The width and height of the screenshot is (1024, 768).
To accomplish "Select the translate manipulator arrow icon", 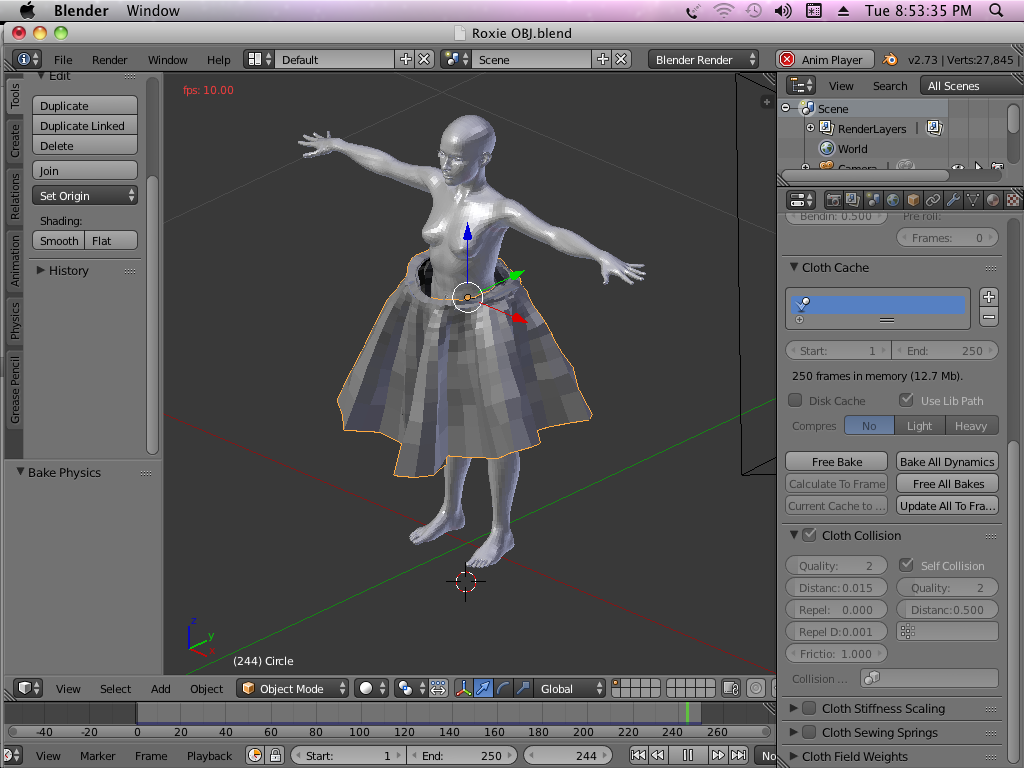I will [484, 688].
